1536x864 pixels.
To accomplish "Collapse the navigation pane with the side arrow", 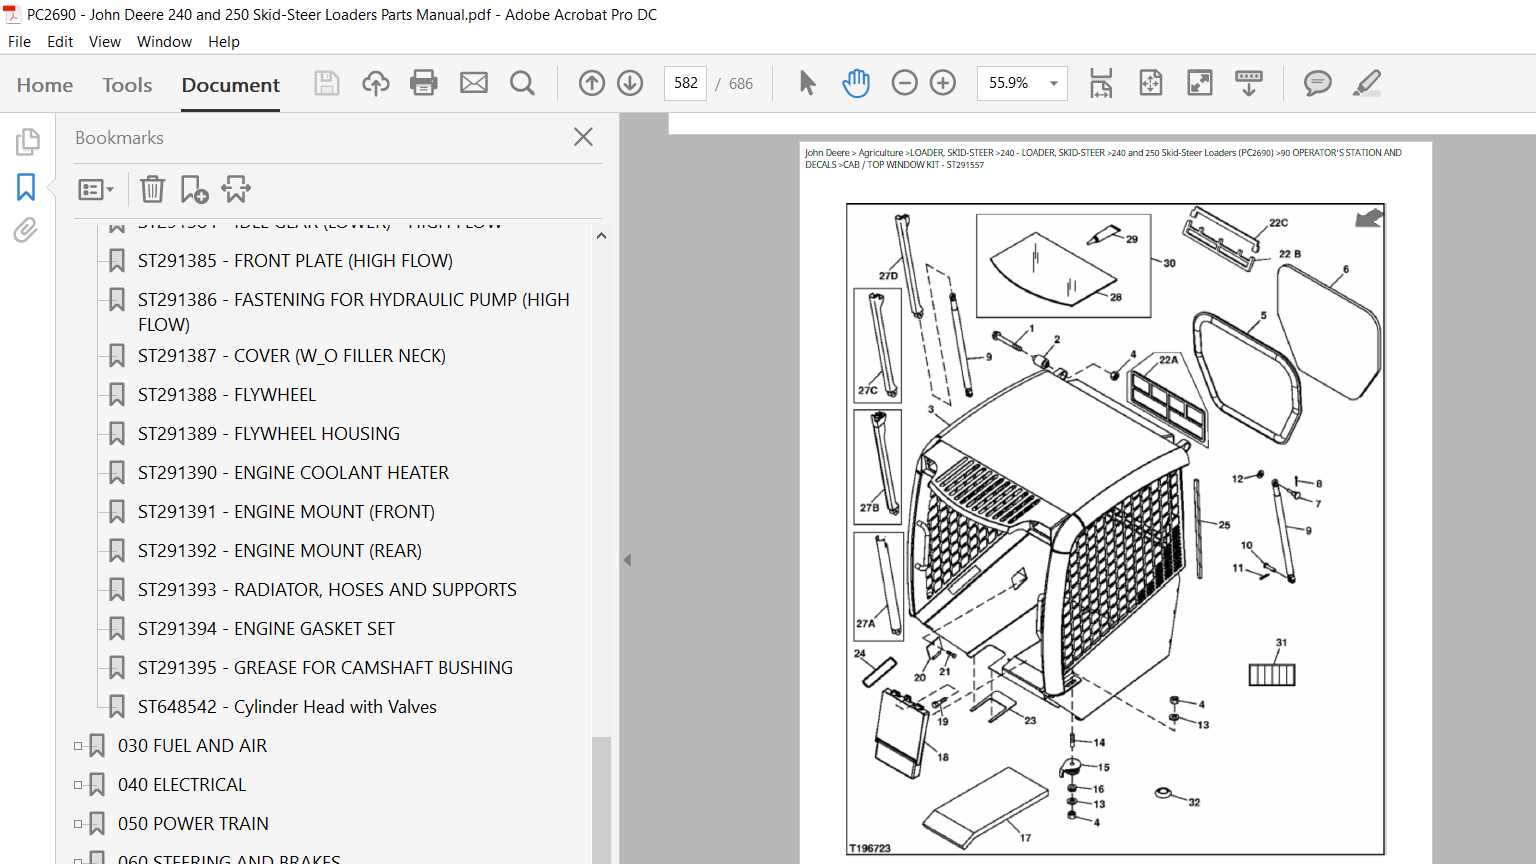I will 627,560.
